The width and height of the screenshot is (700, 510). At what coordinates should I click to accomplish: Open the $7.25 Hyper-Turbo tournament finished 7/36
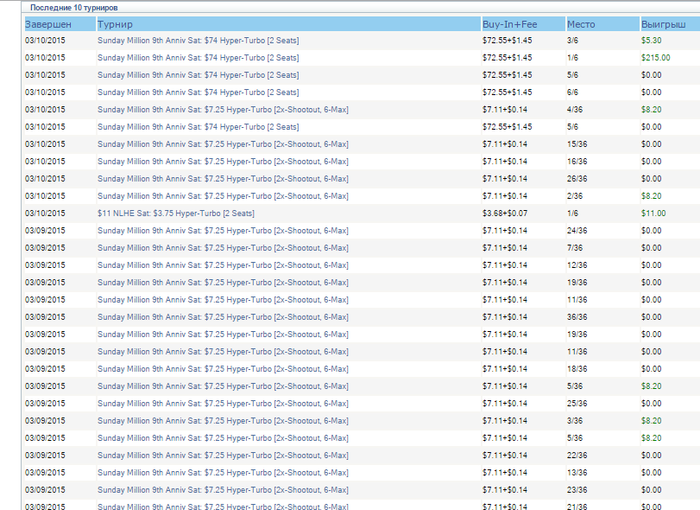pos(223,248)
